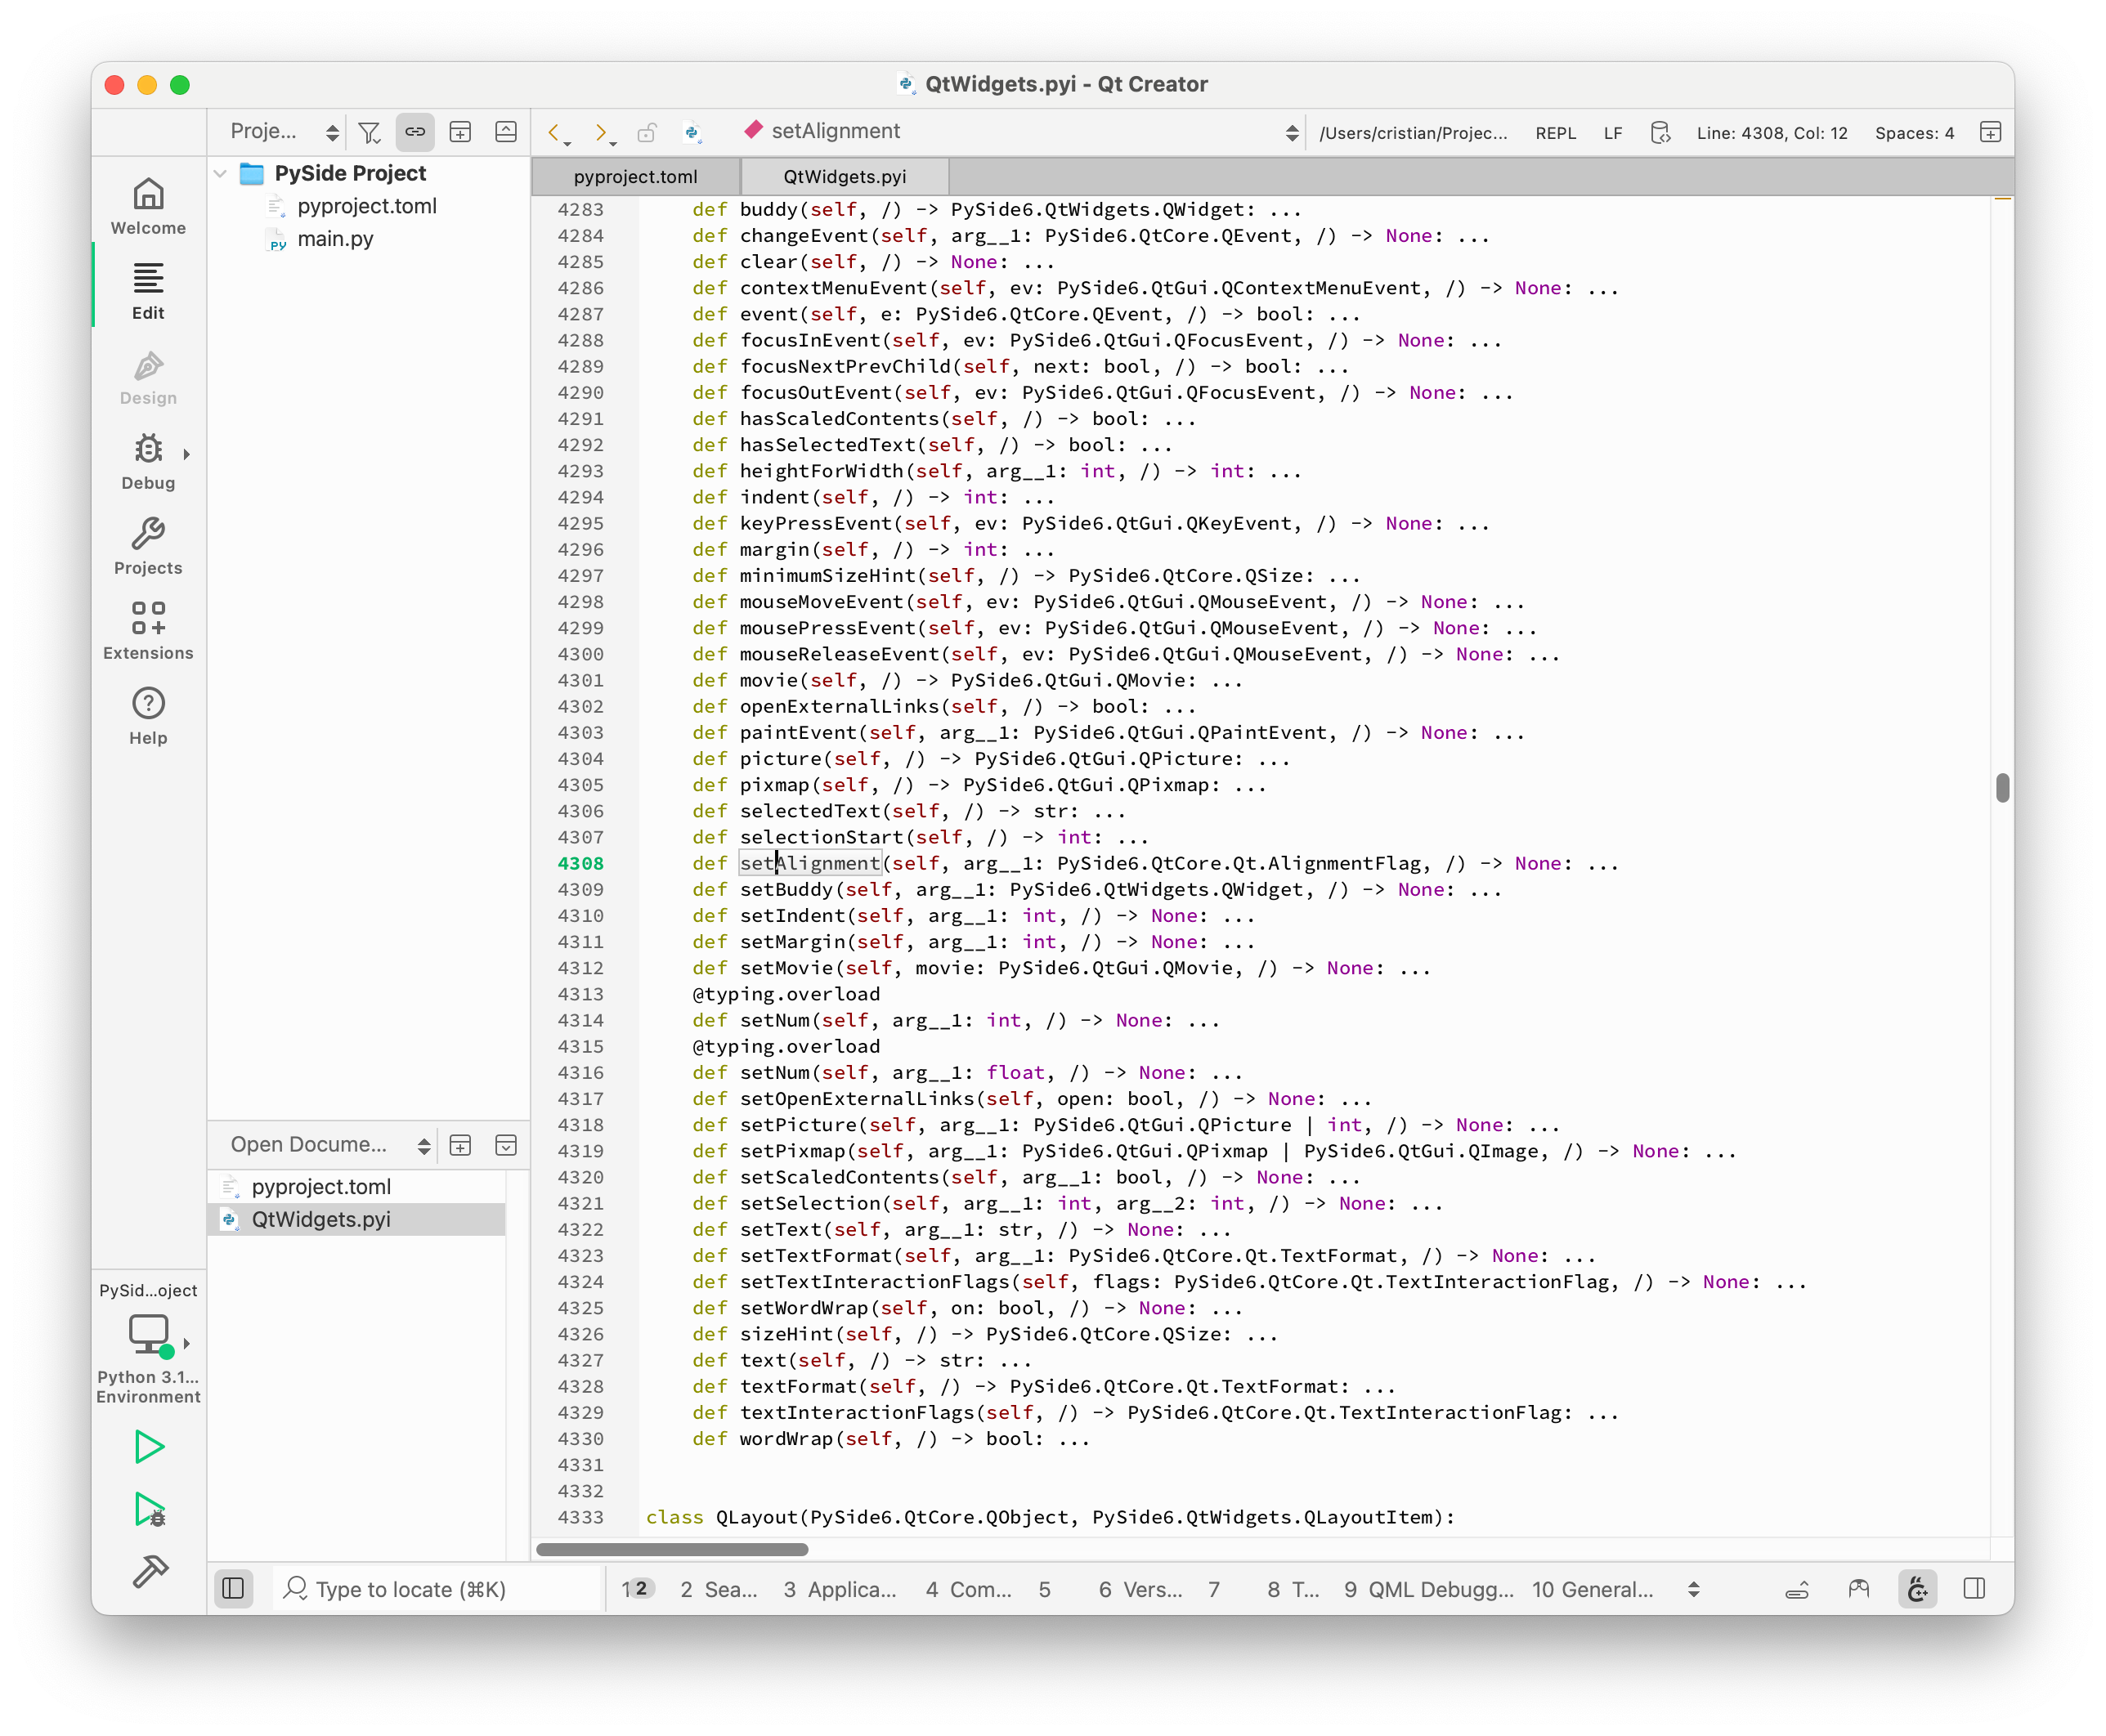Viewport: 2106px width, 1736px height.
Task: Open the Search Results output pane
Action: 719,1589
